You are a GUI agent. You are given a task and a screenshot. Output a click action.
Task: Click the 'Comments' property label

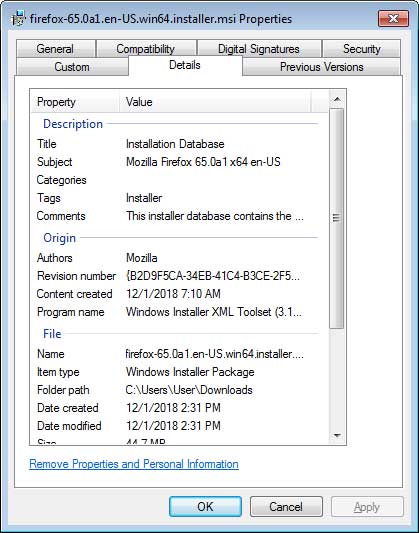pyautogui.click(x=61, y=216)
